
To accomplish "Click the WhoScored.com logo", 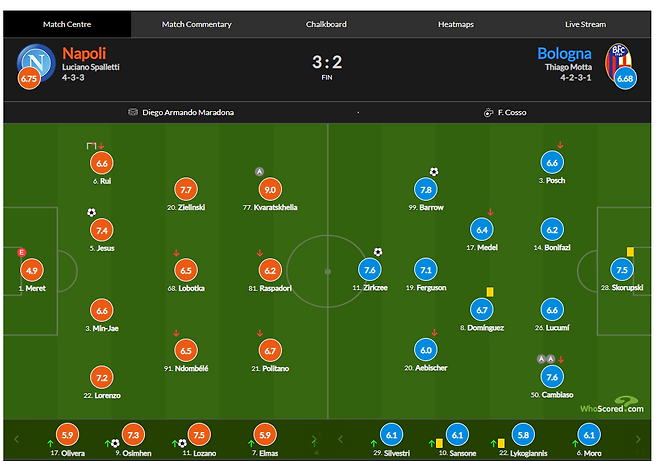I will tap(613, 405).
